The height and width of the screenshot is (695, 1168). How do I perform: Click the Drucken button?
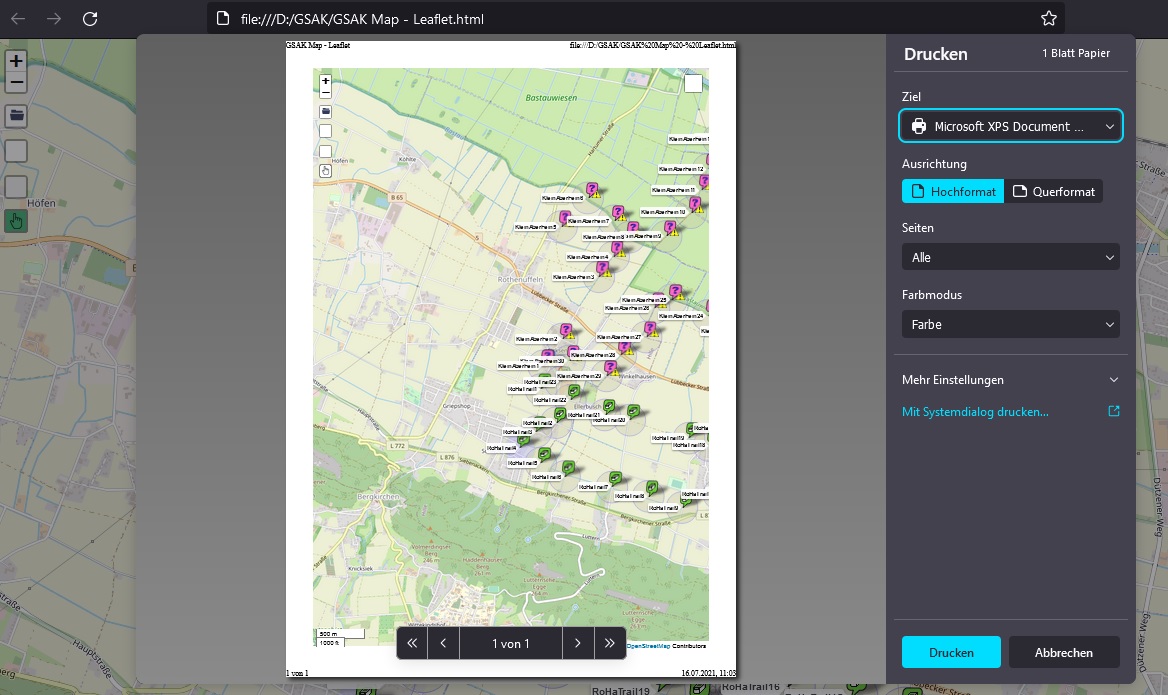[x=951, y=652]
